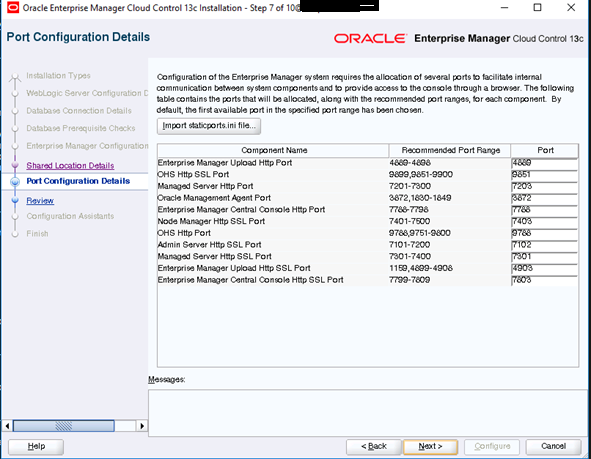Open the Help dialog

point(36,447)
